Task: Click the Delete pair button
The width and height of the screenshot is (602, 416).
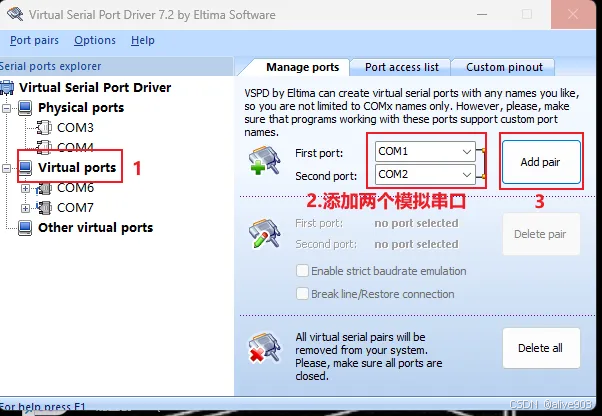Action: pyautogui.click(x=541, y=234)
